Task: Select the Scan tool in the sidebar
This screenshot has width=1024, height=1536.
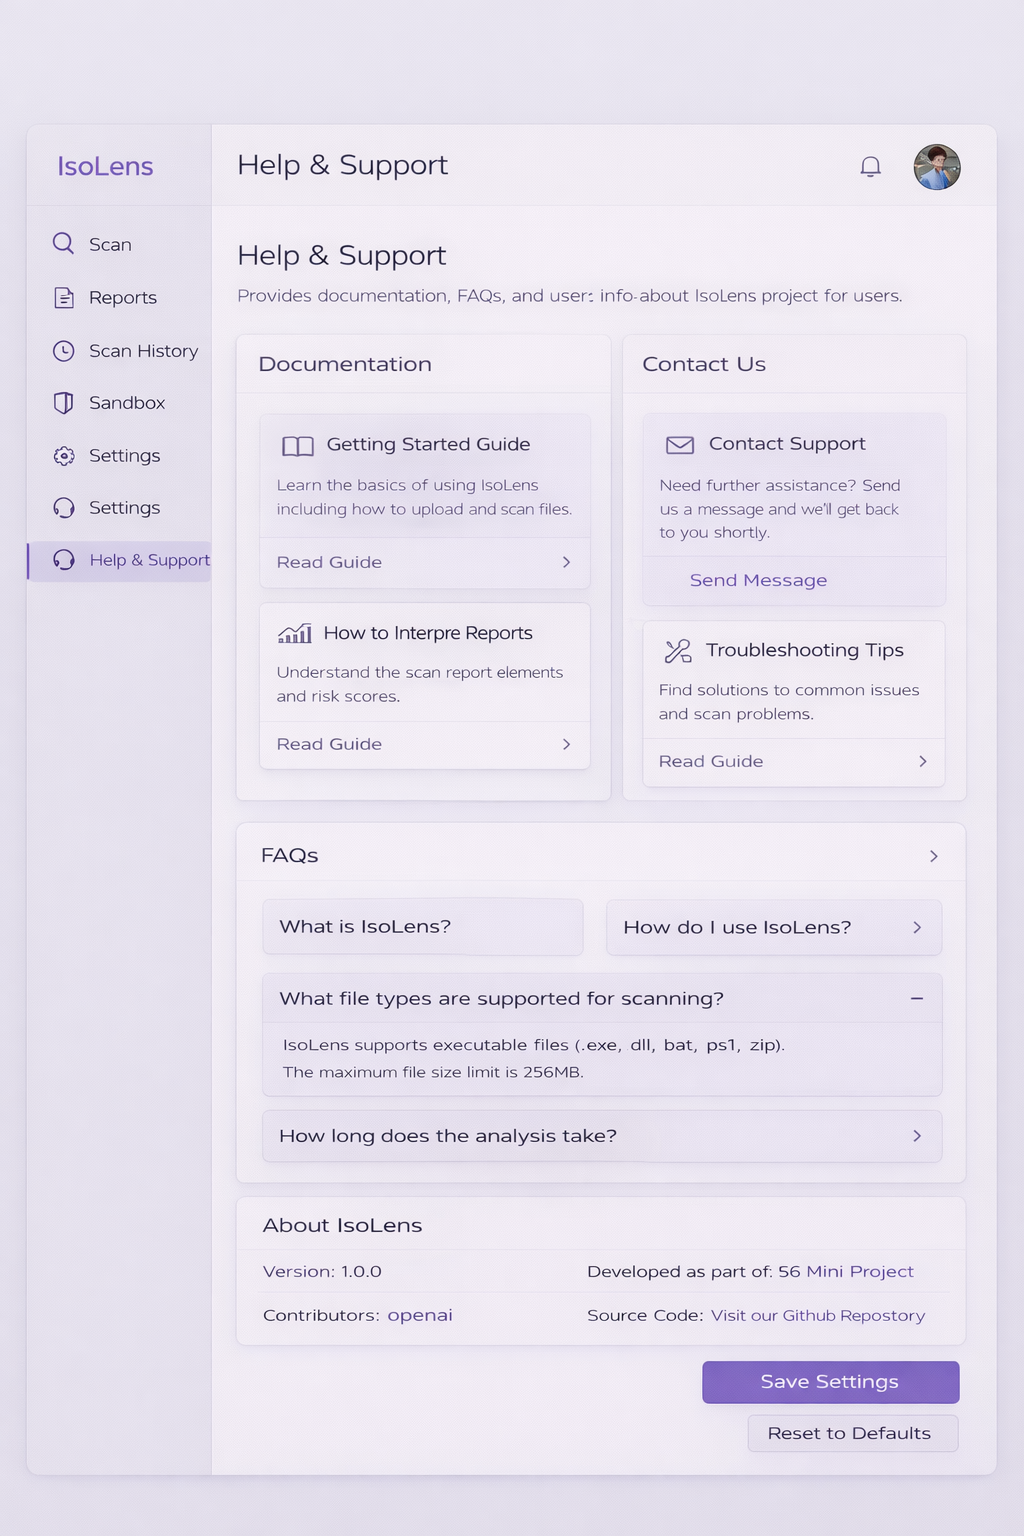Action: (62, 243)
